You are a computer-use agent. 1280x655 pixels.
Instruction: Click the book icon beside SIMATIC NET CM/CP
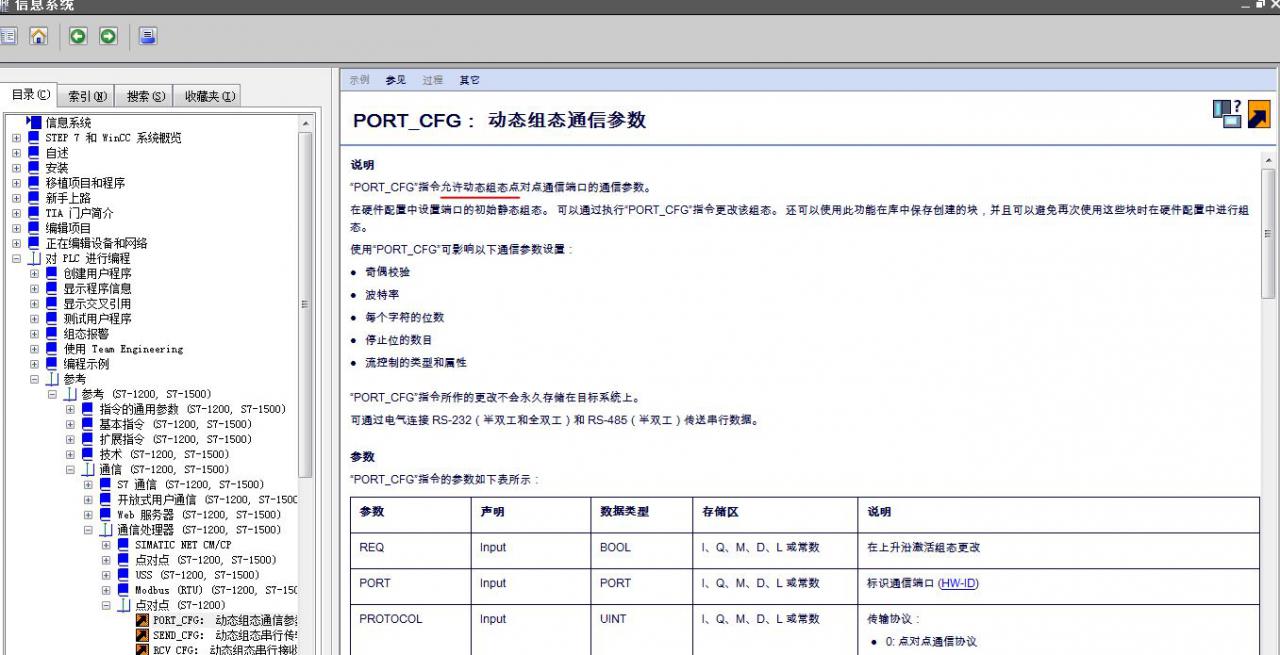point(124,545)
